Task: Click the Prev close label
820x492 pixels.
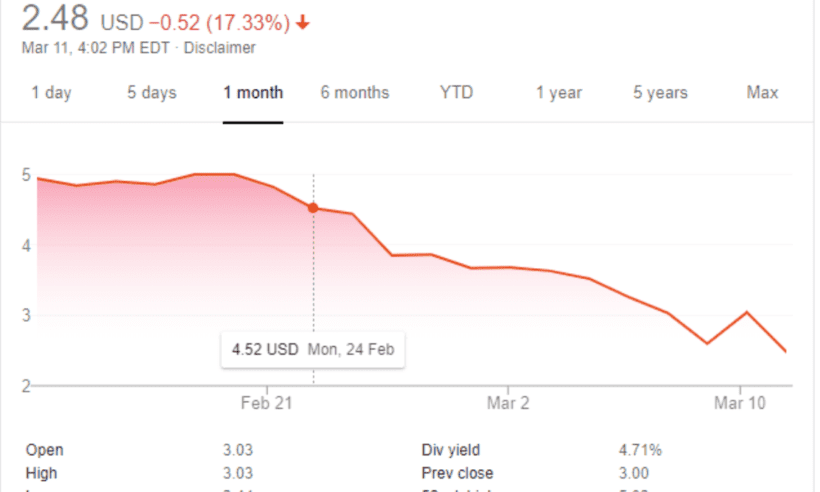Action: (x=457, y=473)
